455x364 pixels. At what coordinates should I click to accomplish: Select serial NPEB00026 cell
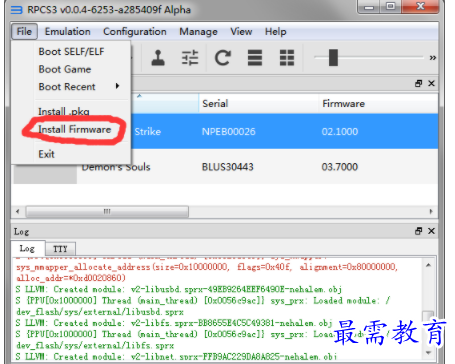(x=229, y=132)
